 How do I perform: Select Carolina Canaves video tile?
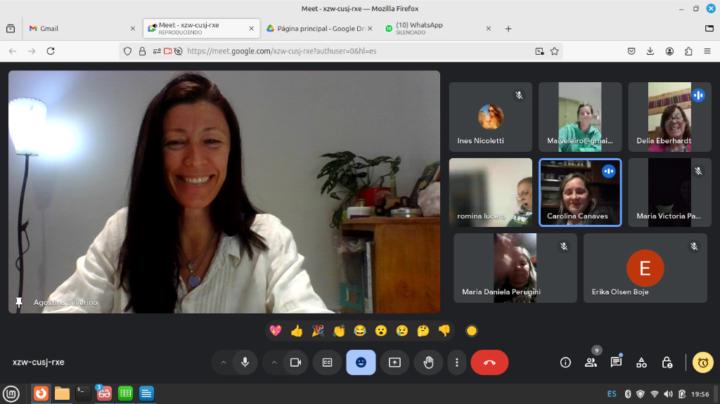(580, 192)
